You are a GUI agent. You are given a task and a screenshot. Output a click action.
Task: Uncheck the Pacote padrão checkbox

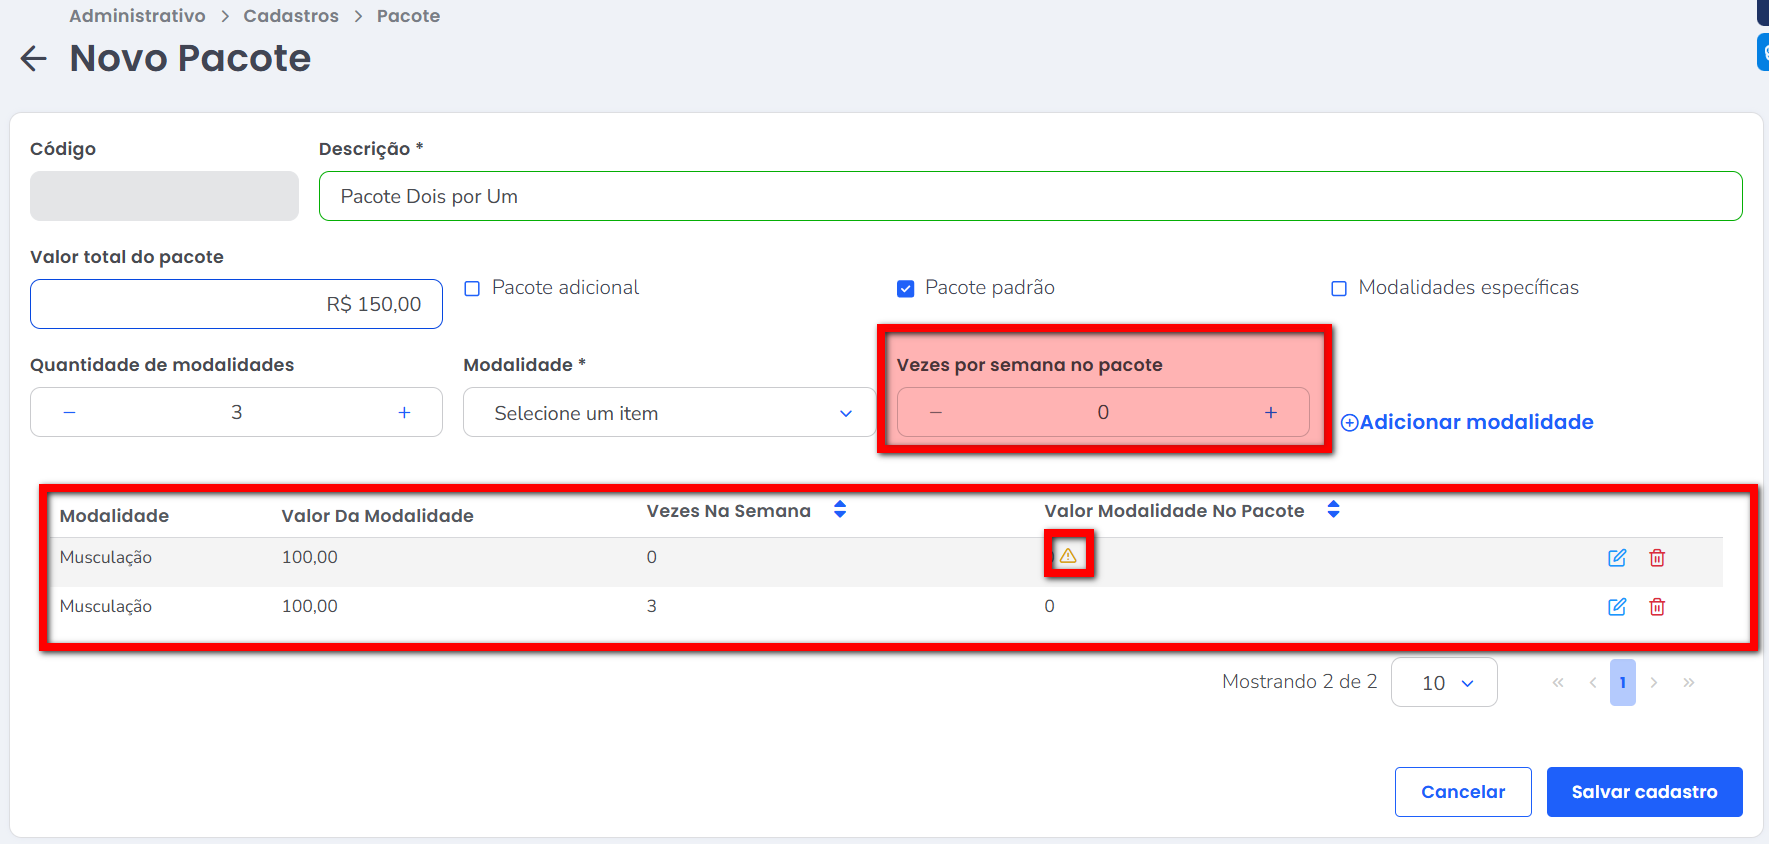[906, 289]
